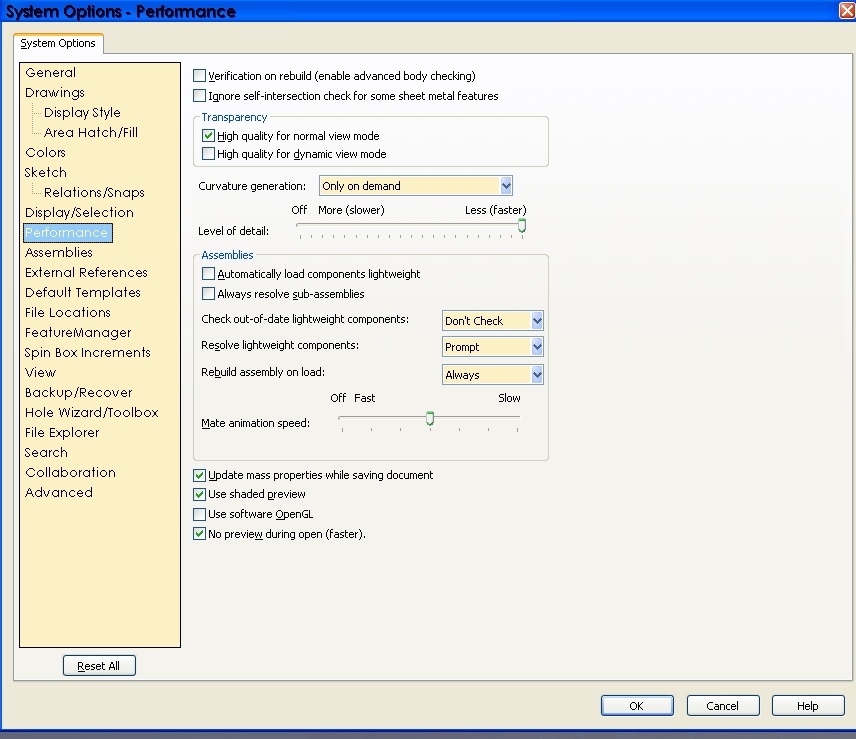Click the Mate animation speed slider handle
This screenshot has width=856, height=739.
tap(430, 419)
